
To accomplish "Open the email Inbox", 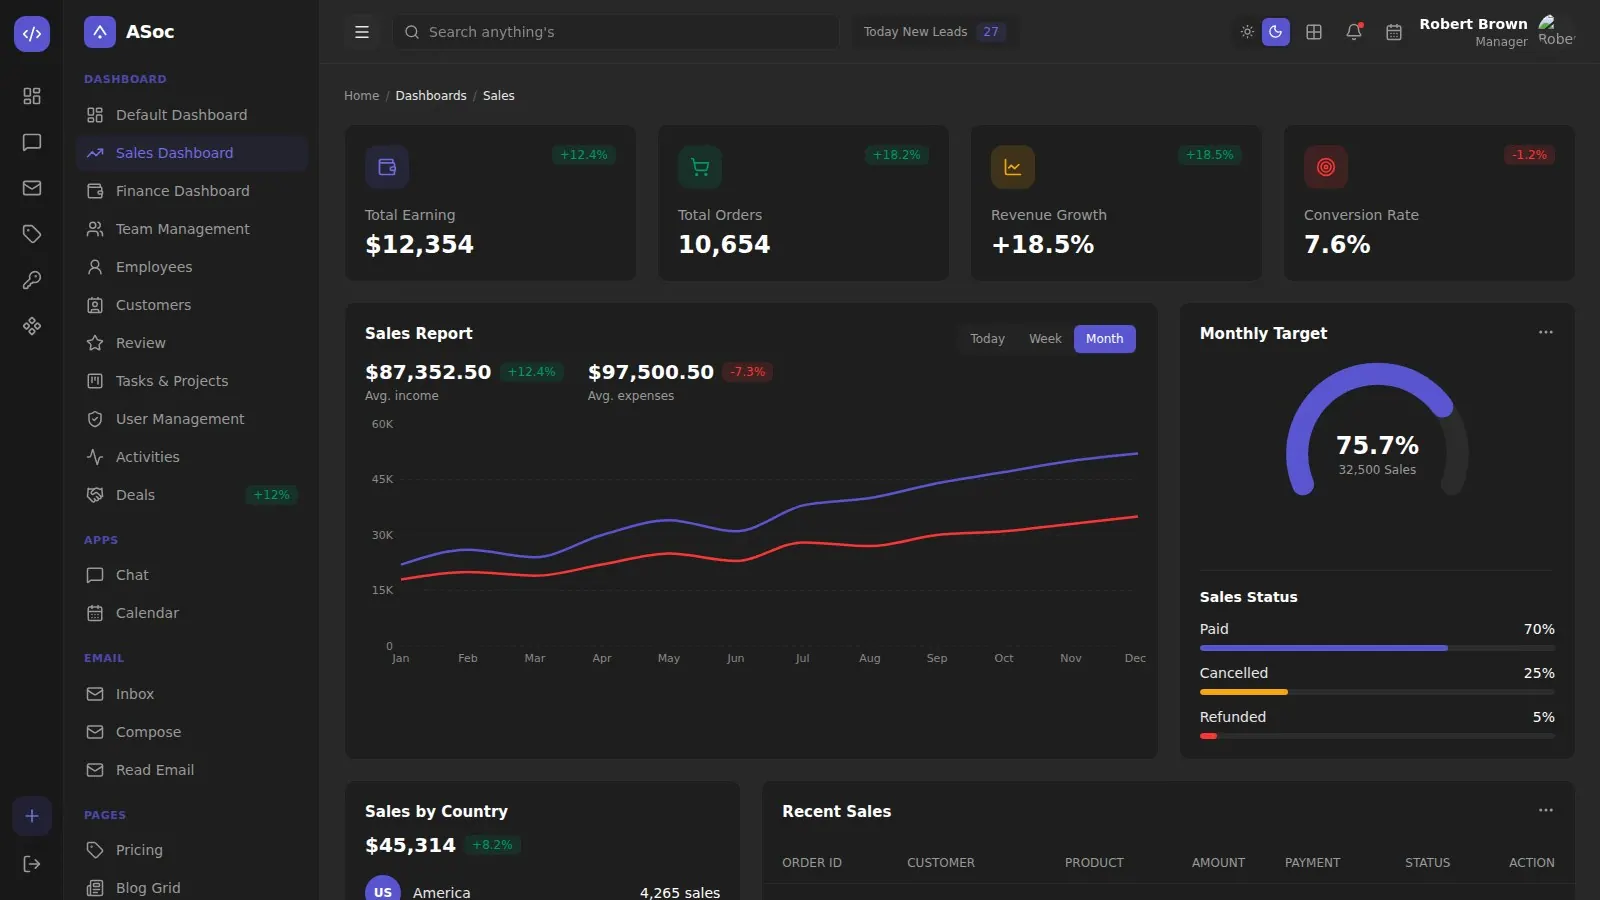I will coord(191,694).
